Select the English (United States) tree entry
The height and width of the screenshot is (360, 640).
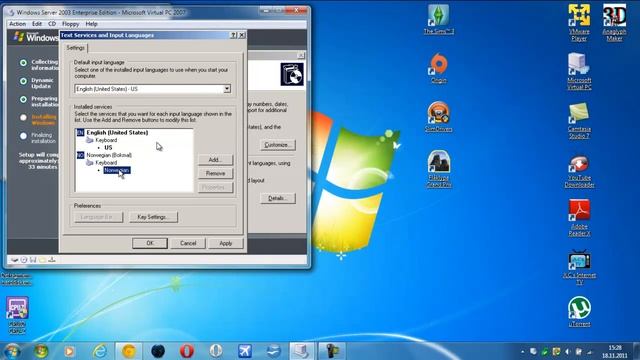tap(117, 132)
